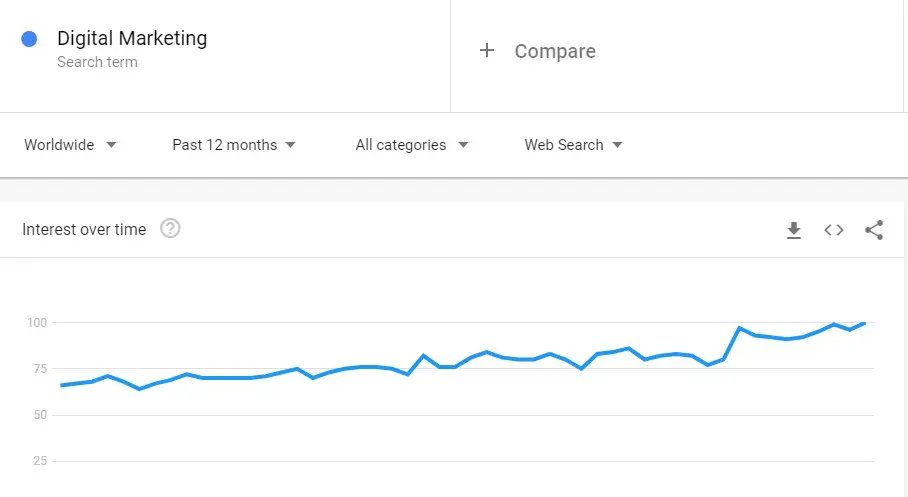Click the arrow next to Past 12 months

click(291, 145)
